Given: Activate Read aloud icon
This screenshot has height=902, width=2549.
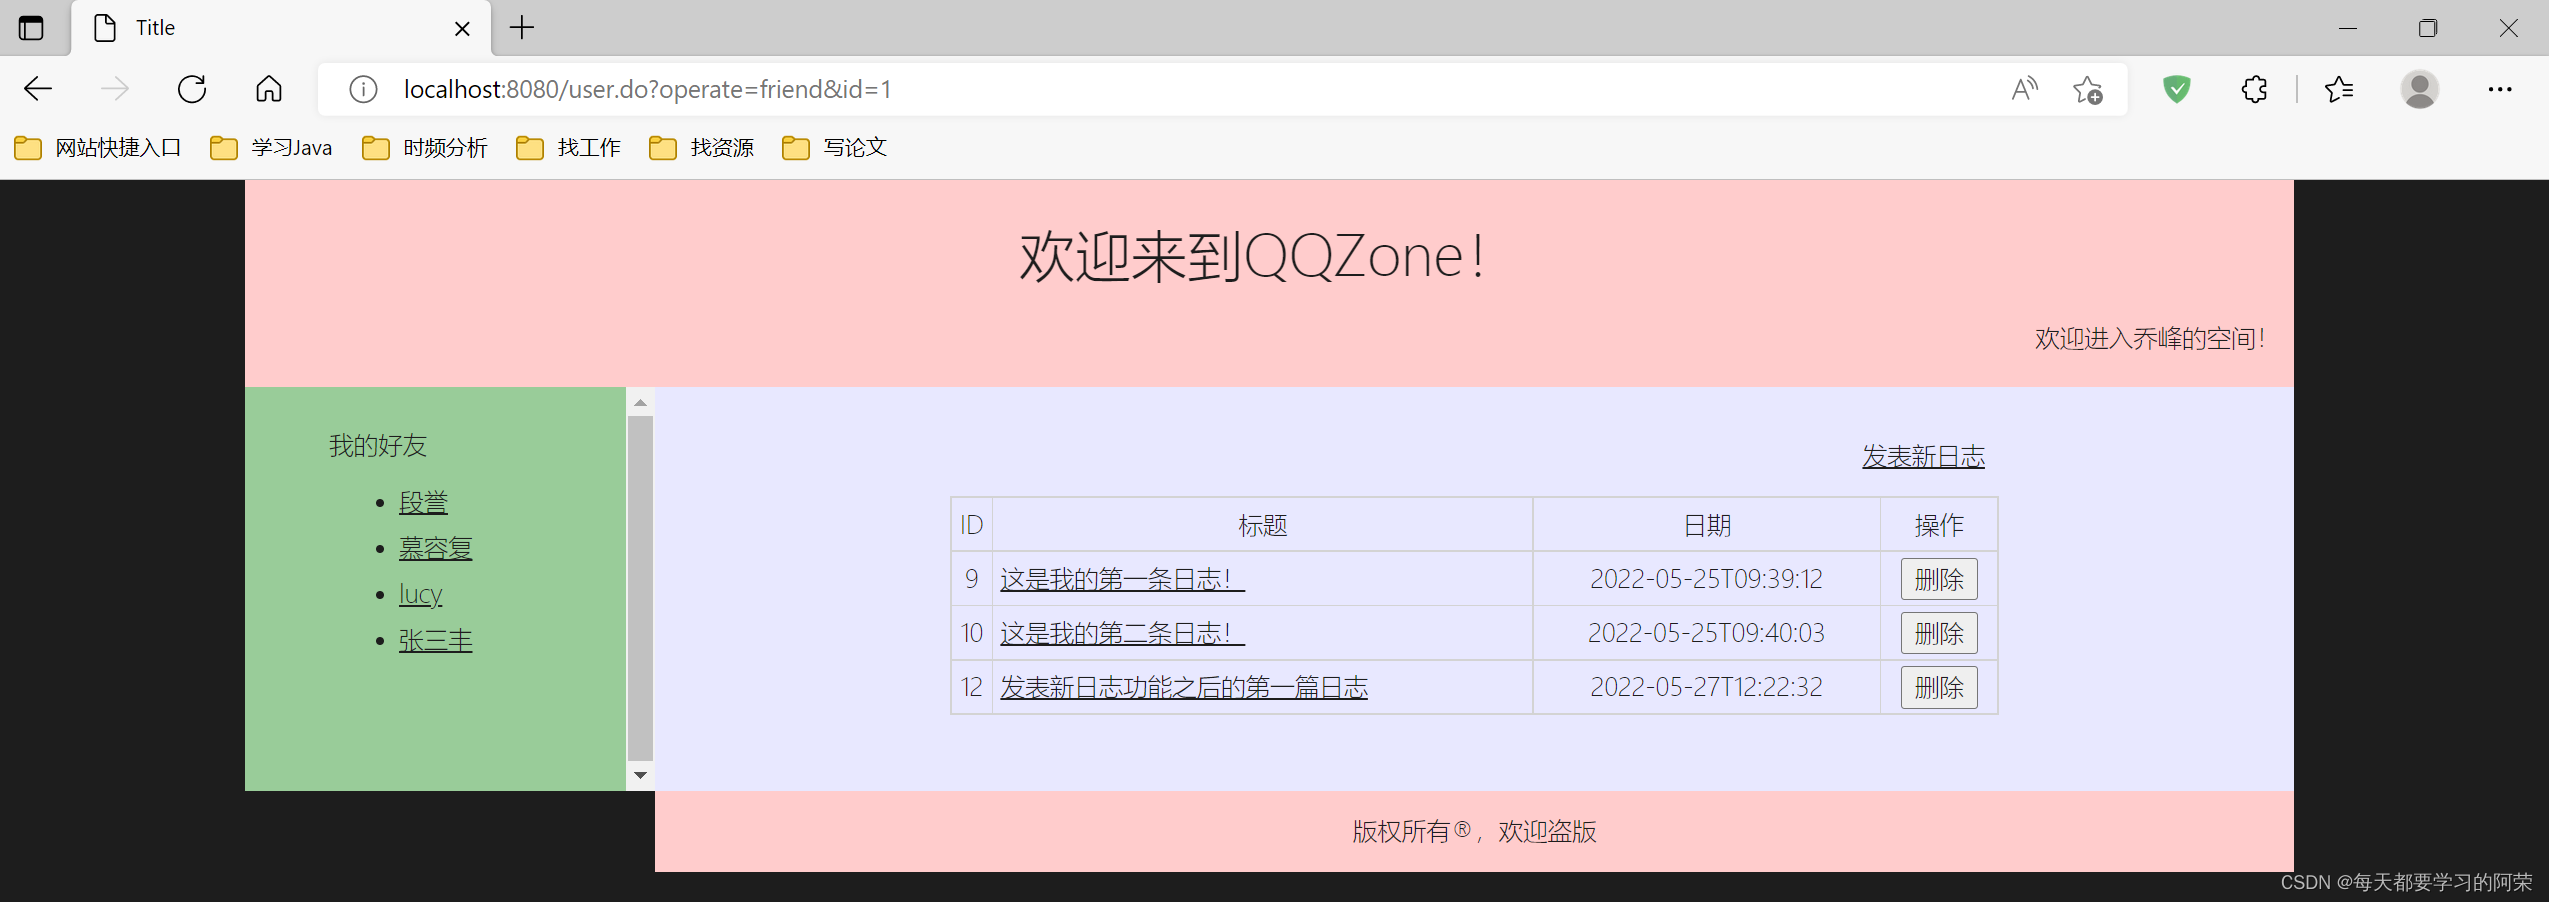Looking at the screenshot, I should tap(2024, 89).
